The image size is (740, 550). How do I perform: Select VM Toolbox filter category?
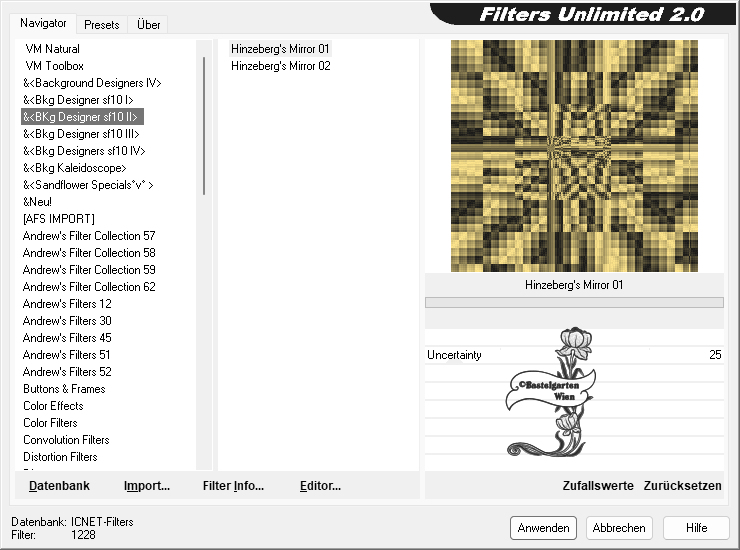(54, 66)
